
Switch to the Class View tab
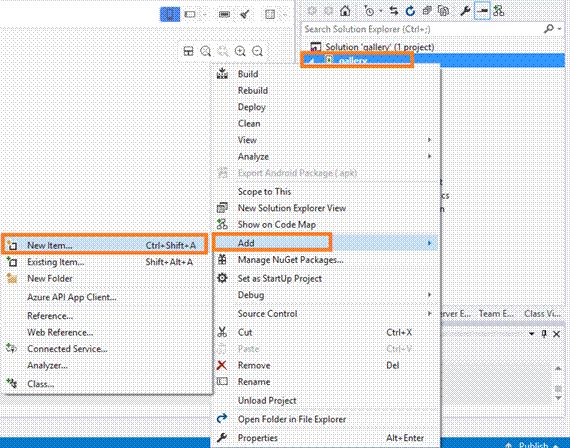pos(543,313)
